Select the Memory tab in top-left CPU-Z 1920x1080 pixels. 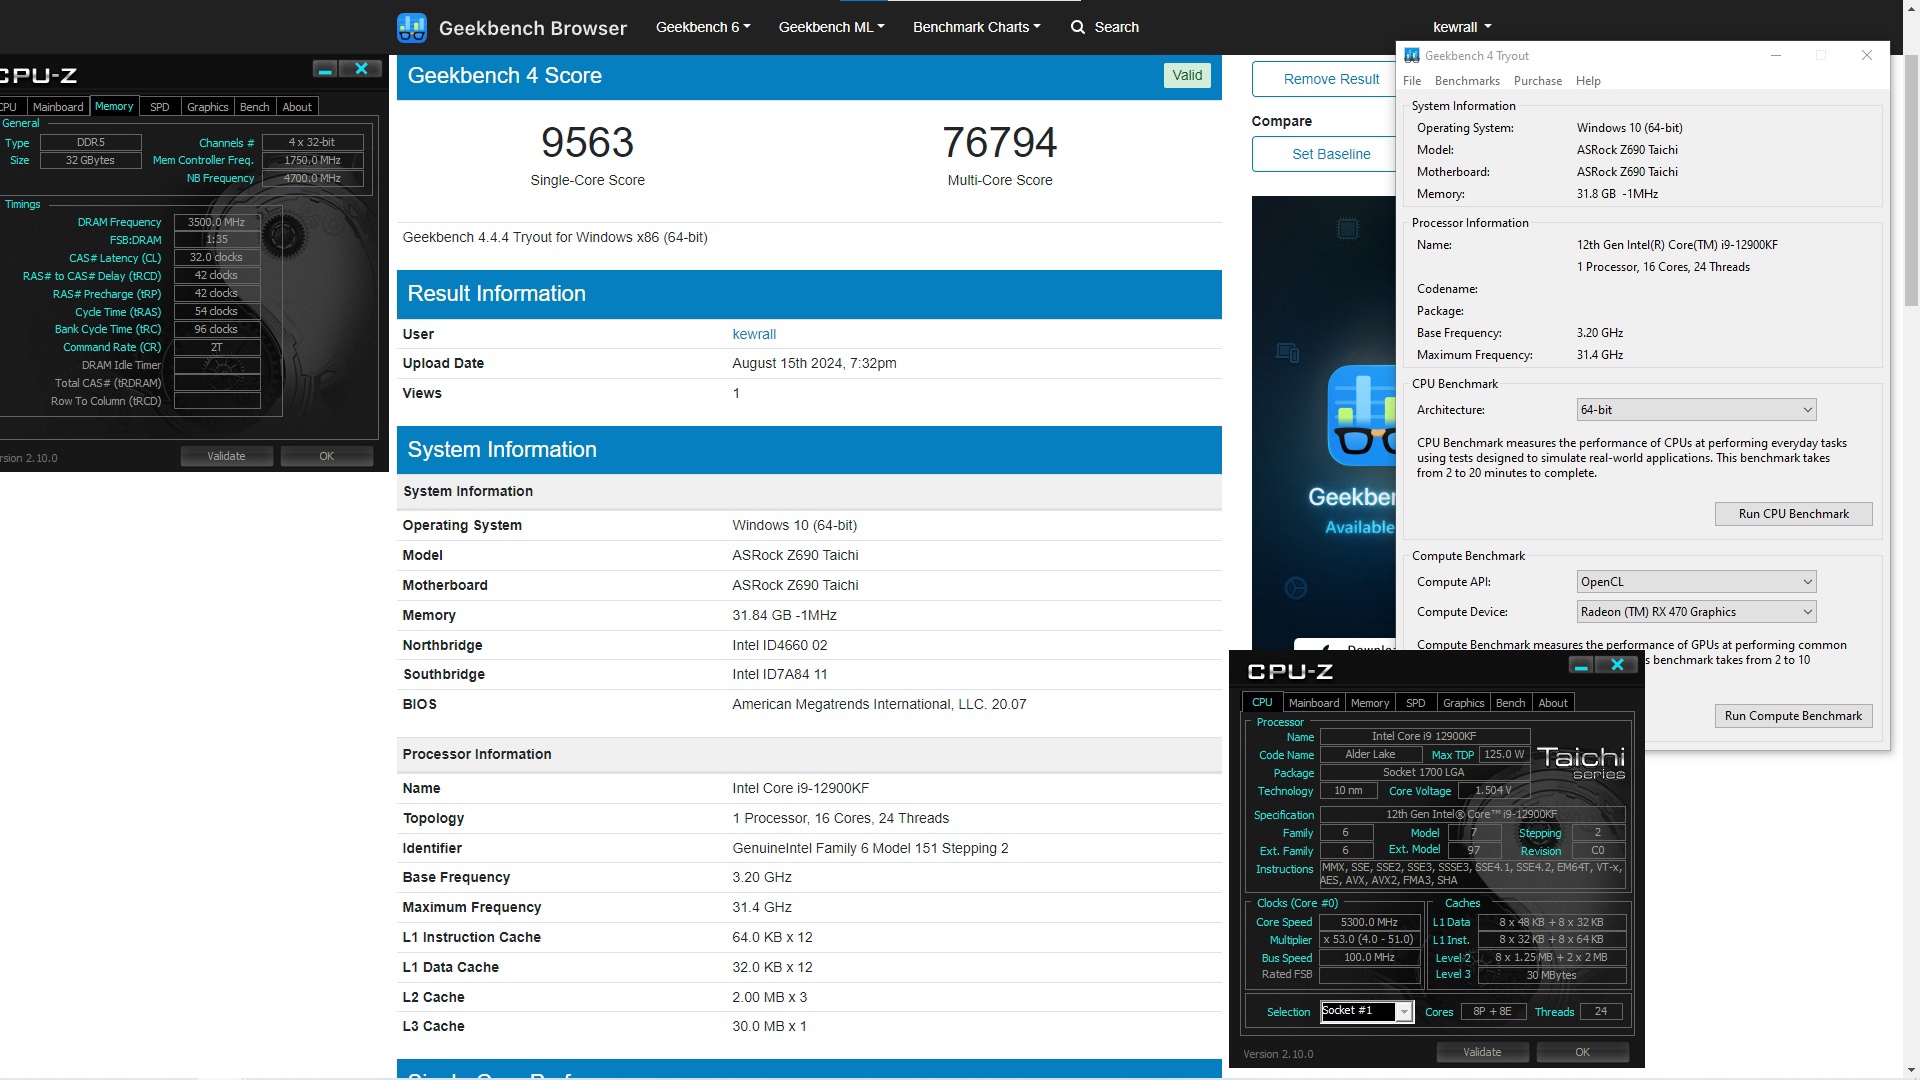(x=114, y=106)
